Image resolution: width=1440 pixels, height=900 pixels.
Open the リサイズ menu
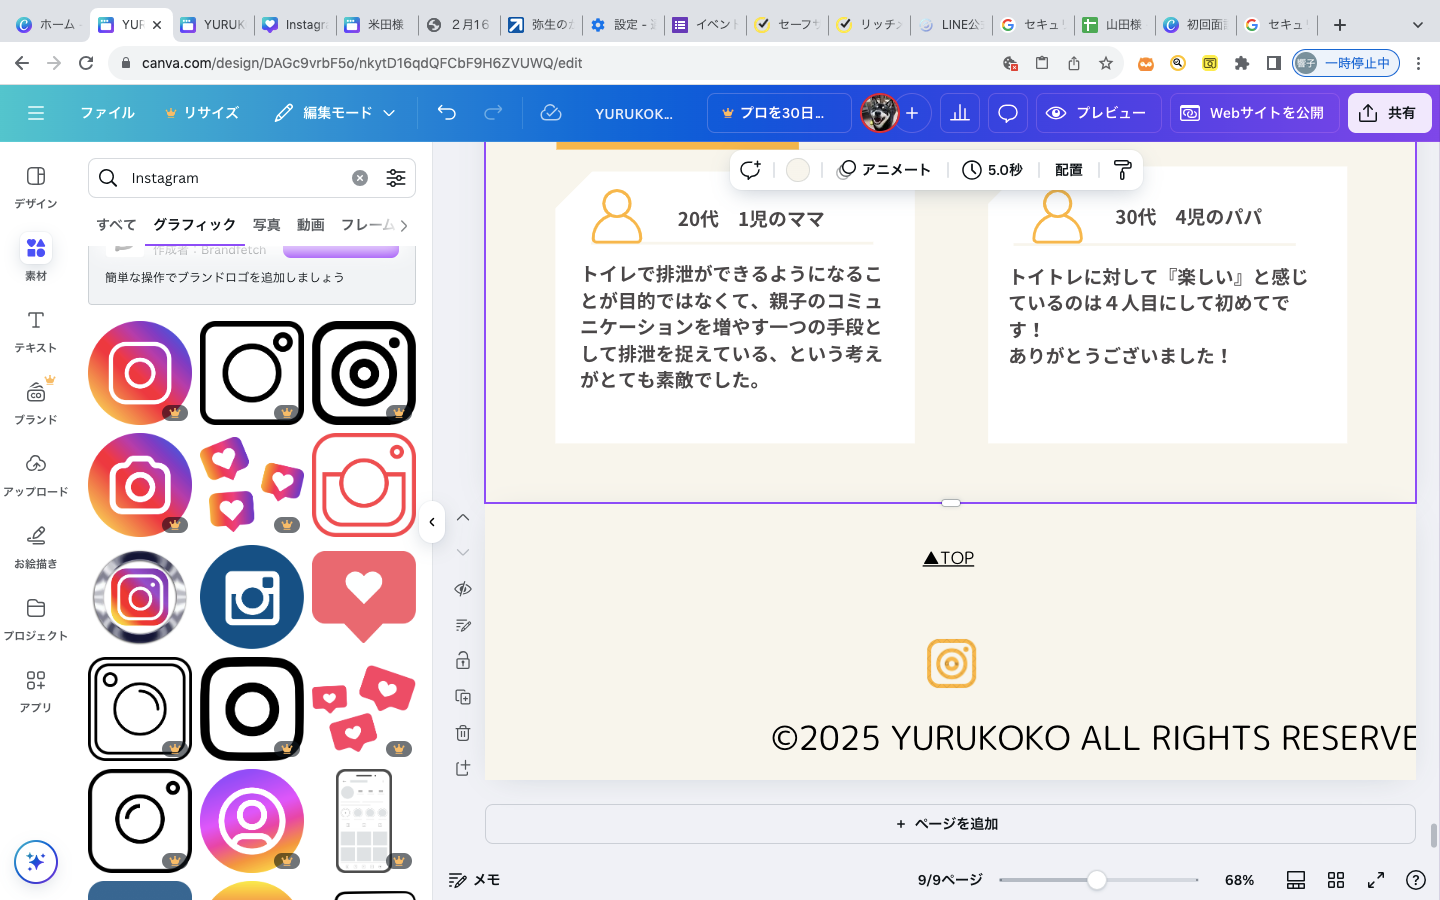click(201, 113)
